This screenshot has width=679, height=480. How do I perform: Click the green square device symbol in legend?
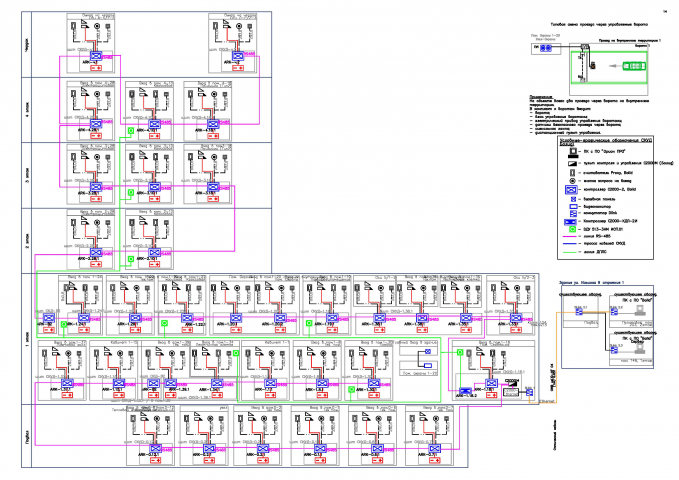572,229
